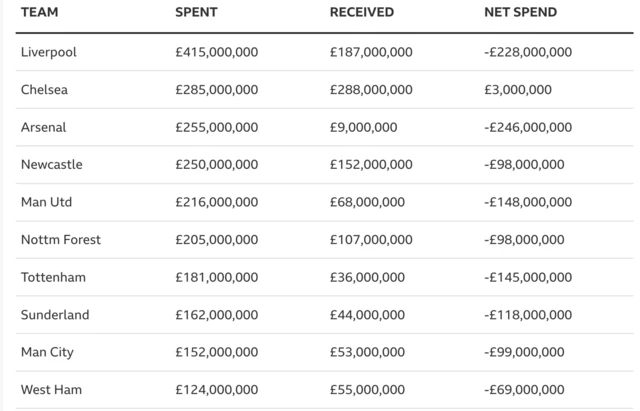Select the Newcastle team cell
The height and width of the screenshot is (411, 640).
[x=51, y=164]
